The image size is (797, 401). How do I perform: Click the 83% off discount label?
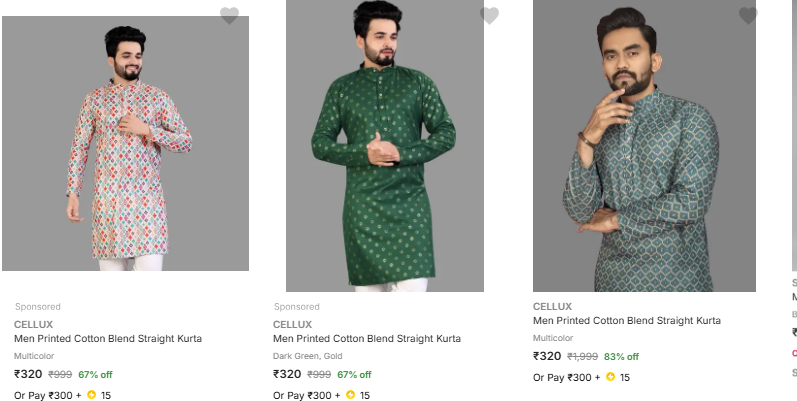coord(621,357)
